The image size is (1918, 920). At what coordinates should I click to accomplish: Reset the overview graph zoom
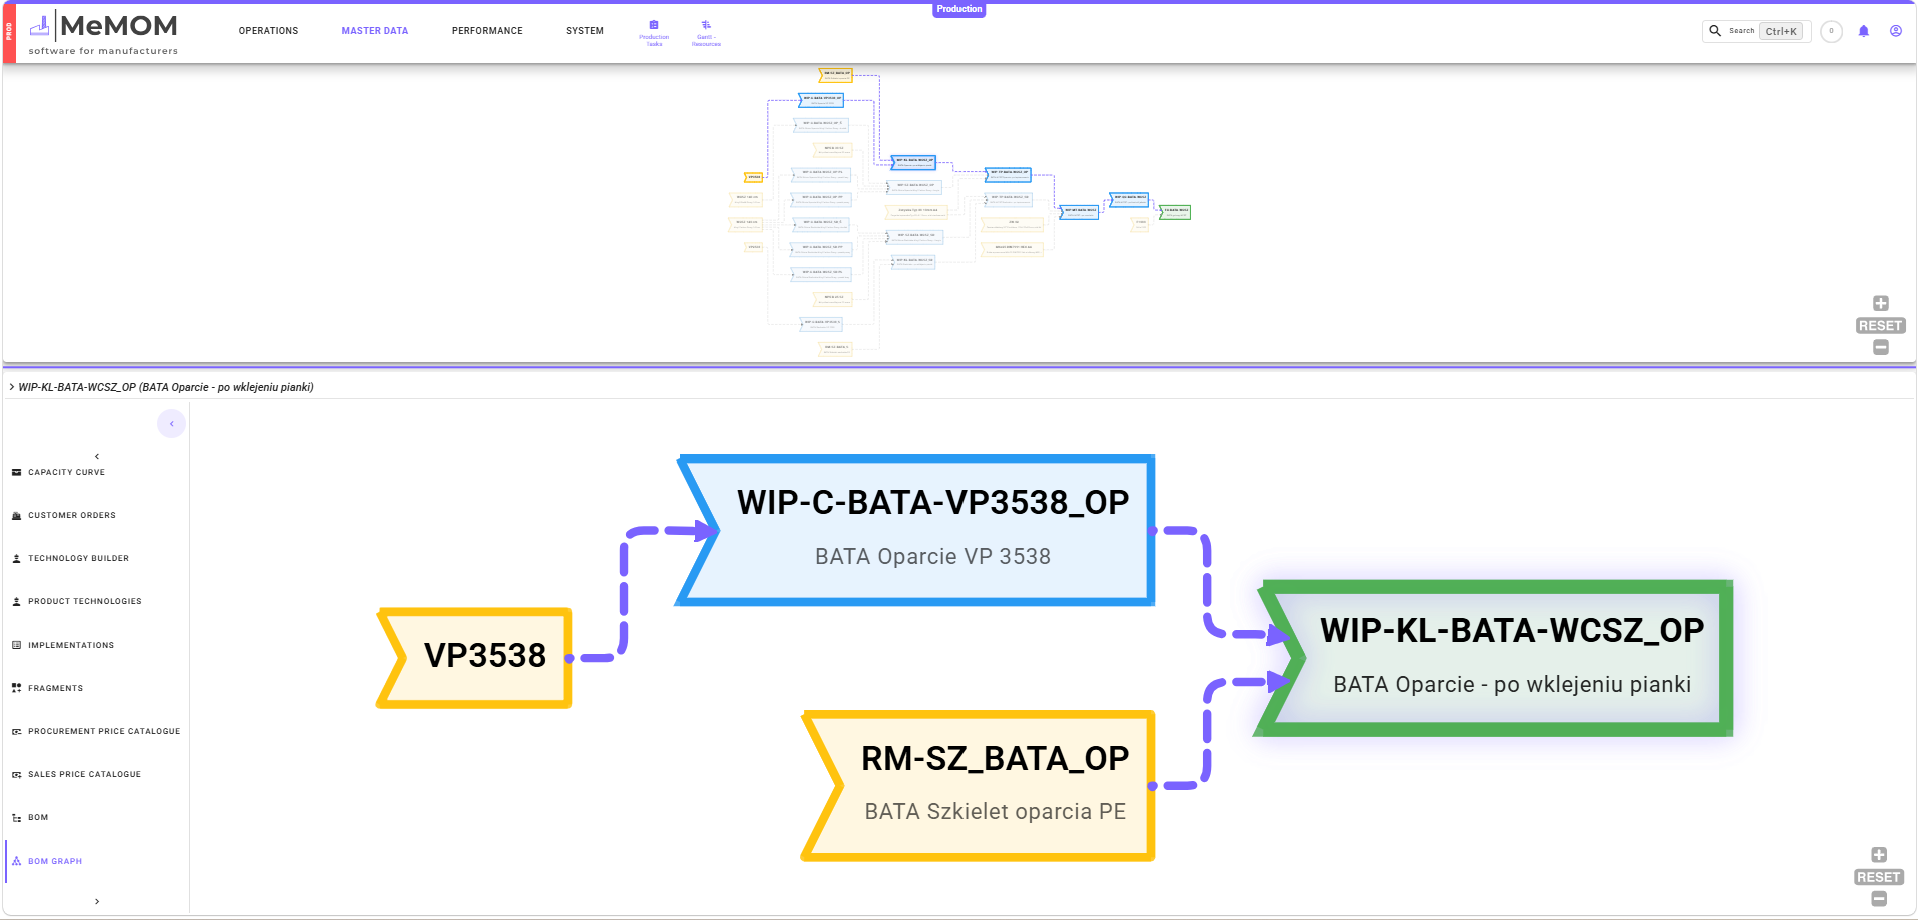click(1881, 326)
